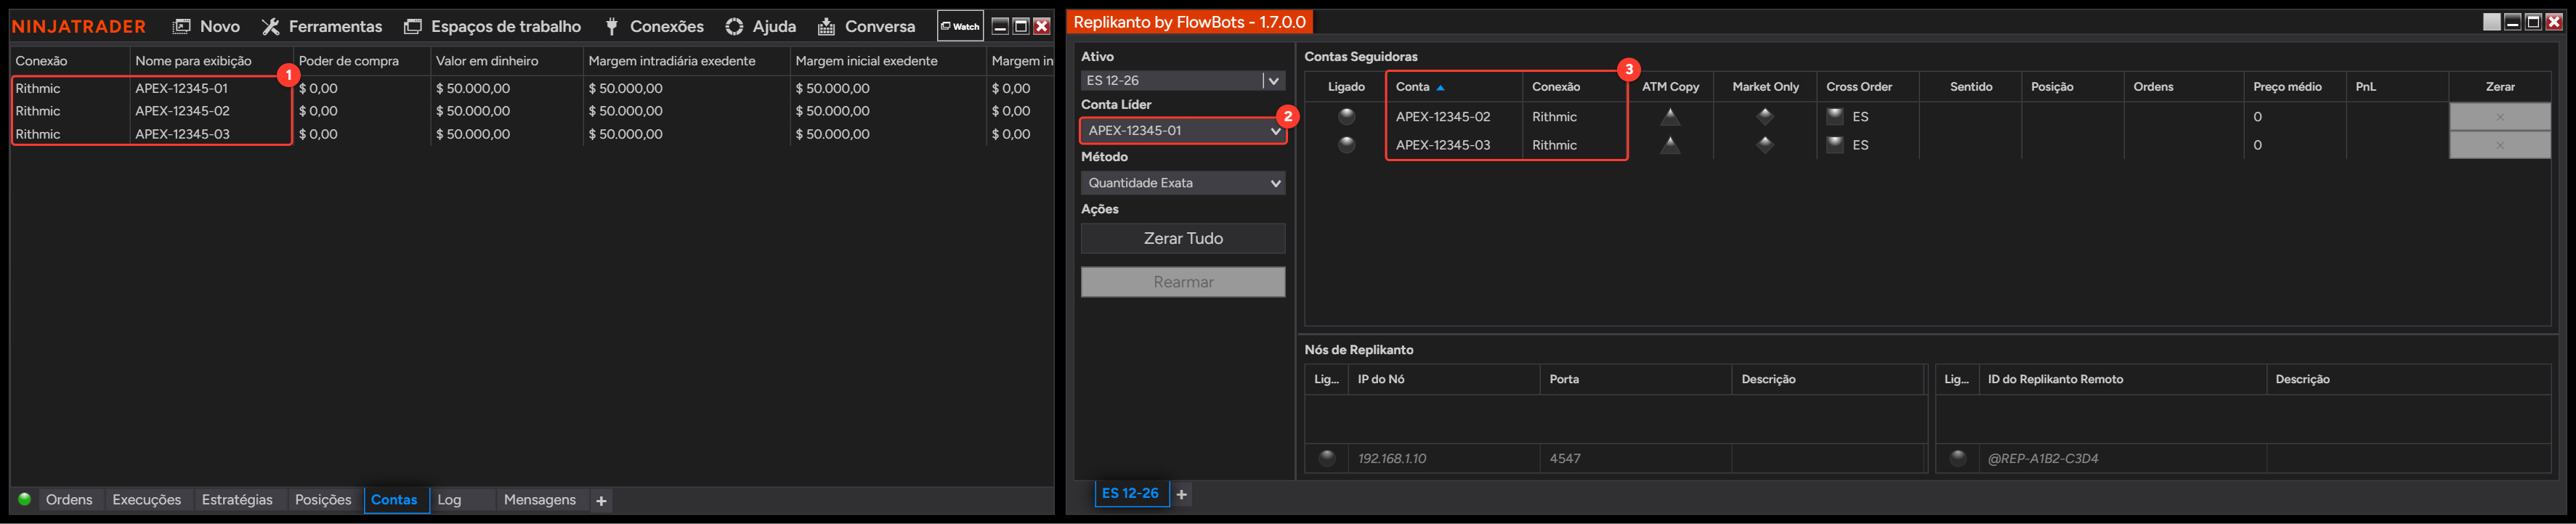Open the Ajuda menu
The width and height of the screenshot is (2576, 524).
[761, 26]
